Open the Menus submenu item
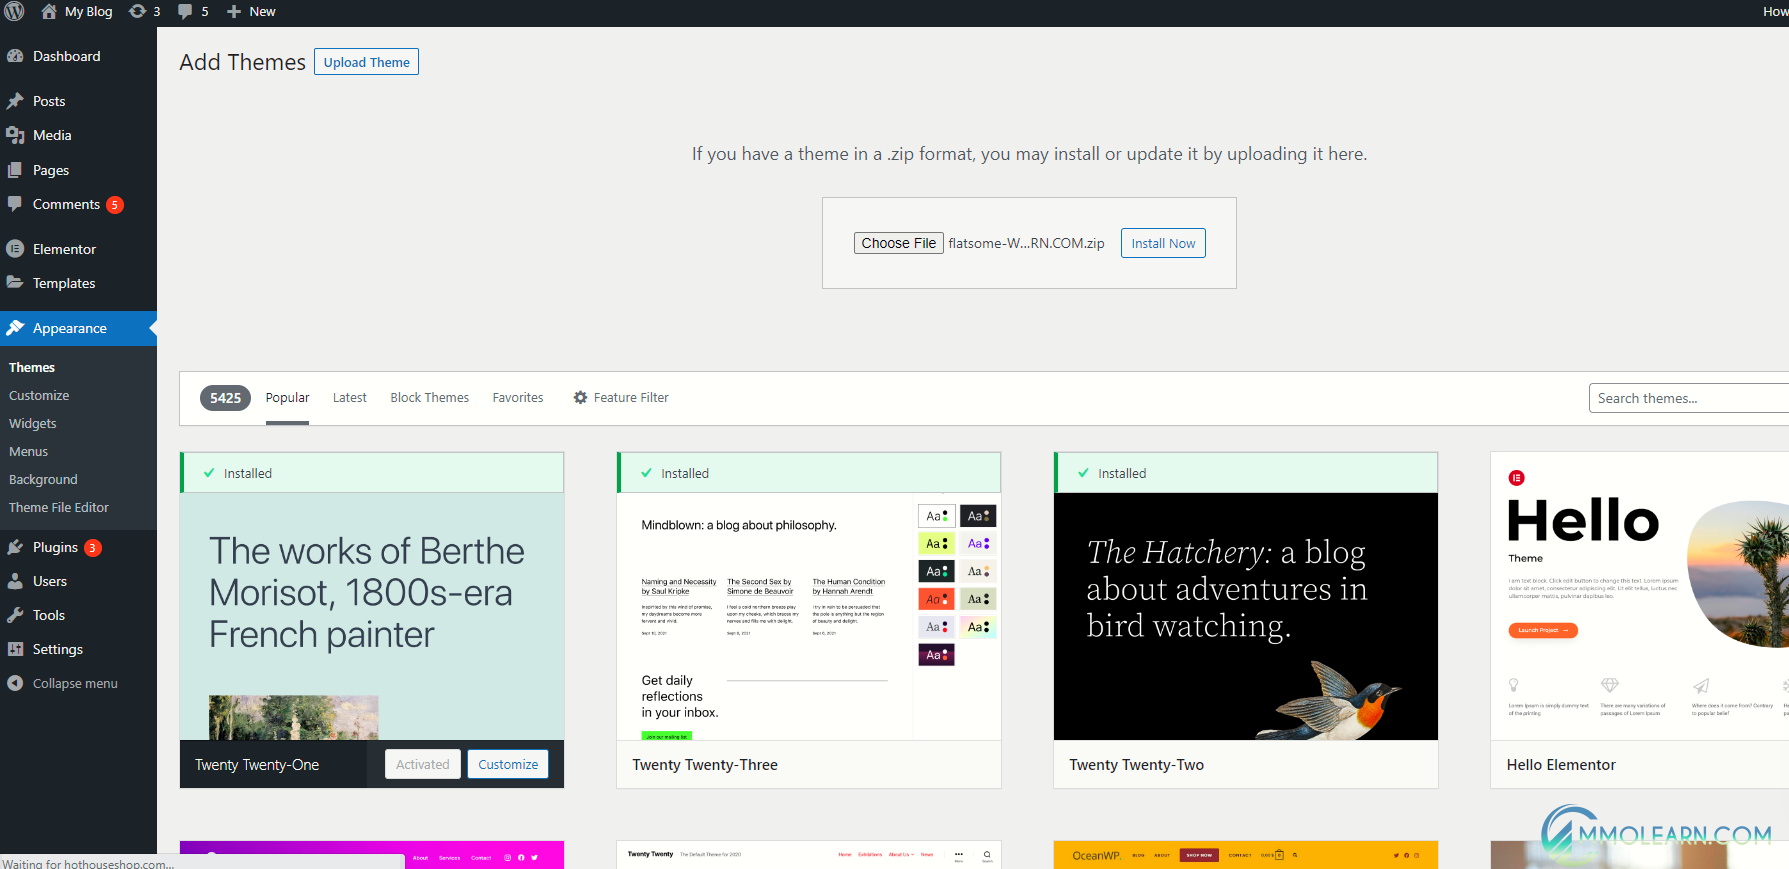This screenshot has height=869, width=1789. click(x=28, y=451)
